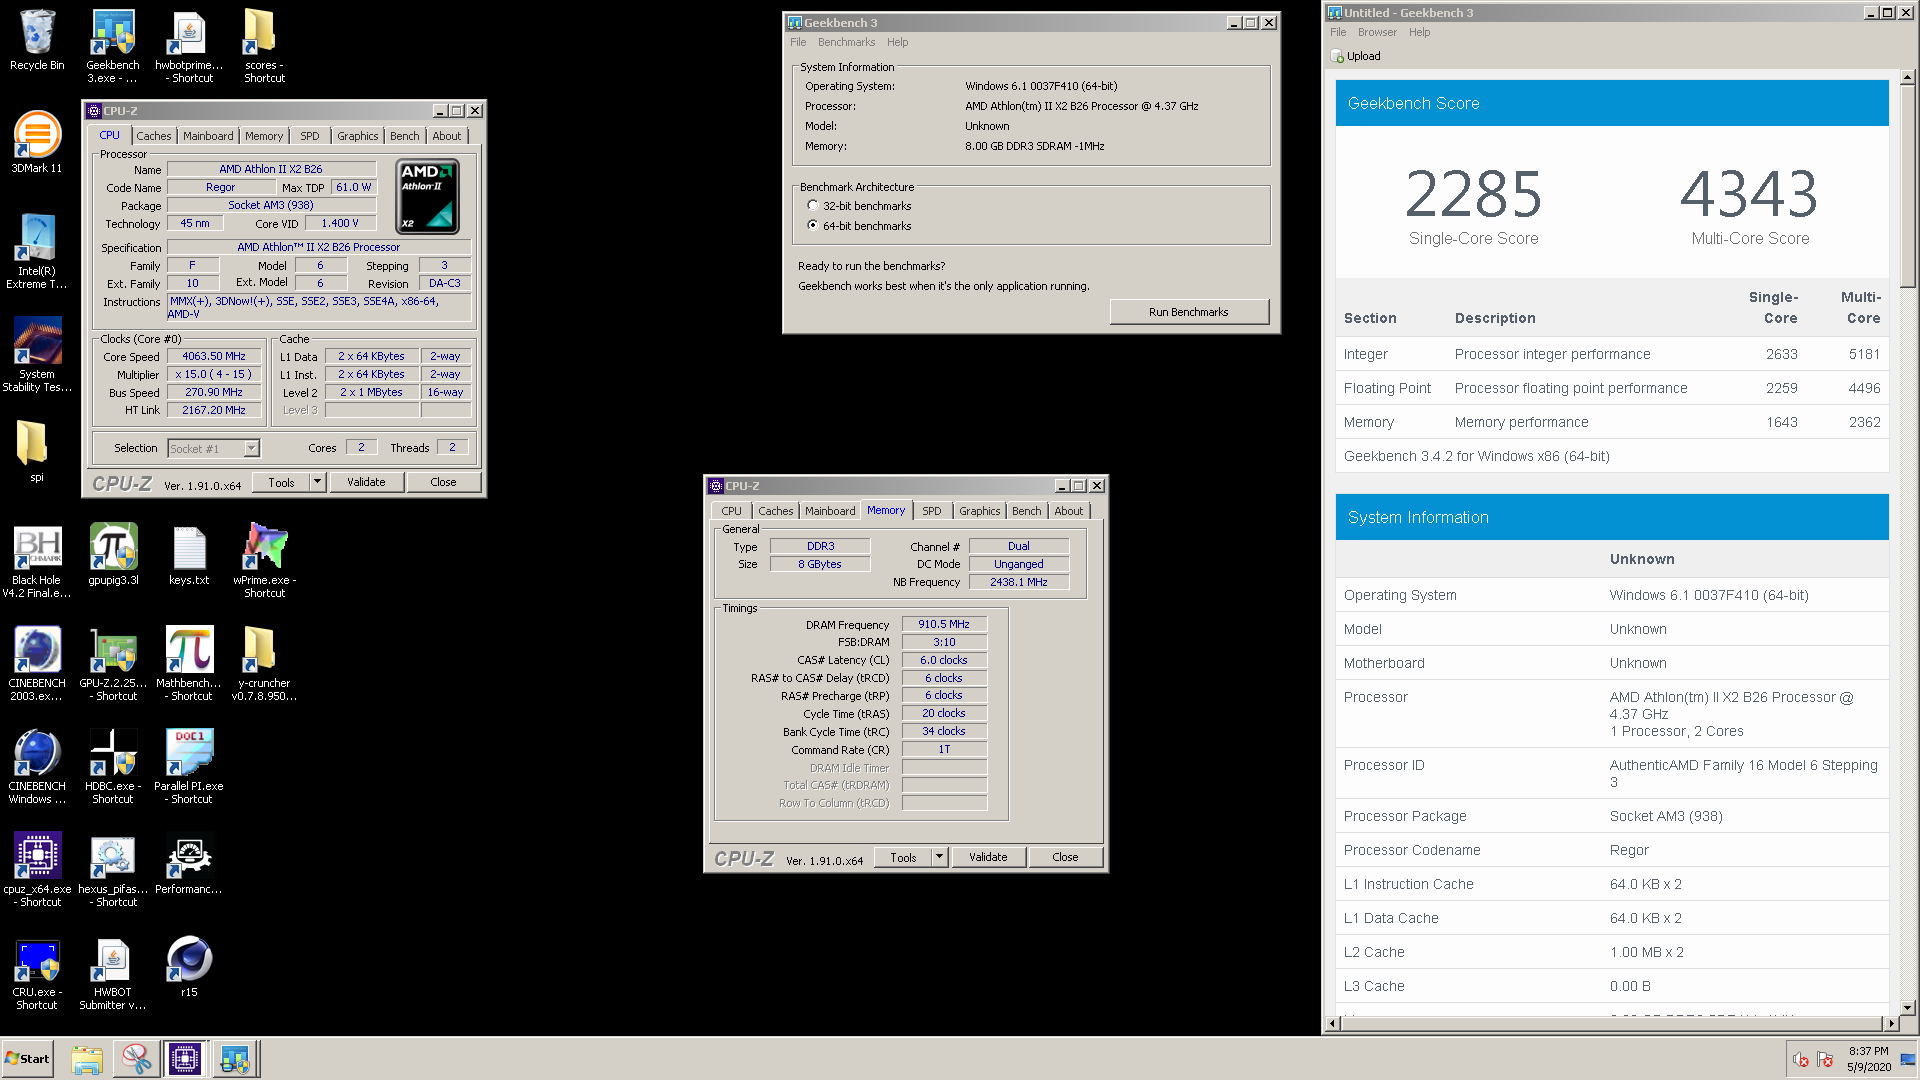Launch CINEBENCH 2003 desktop icon
The image size is (1920, 1080).
click(x=37, y=664)
